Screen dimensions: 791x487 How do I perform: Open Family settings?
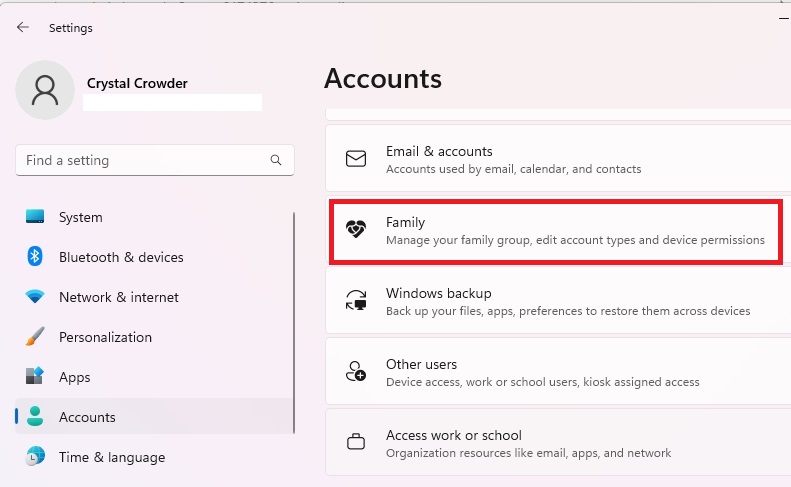(556, 231)
